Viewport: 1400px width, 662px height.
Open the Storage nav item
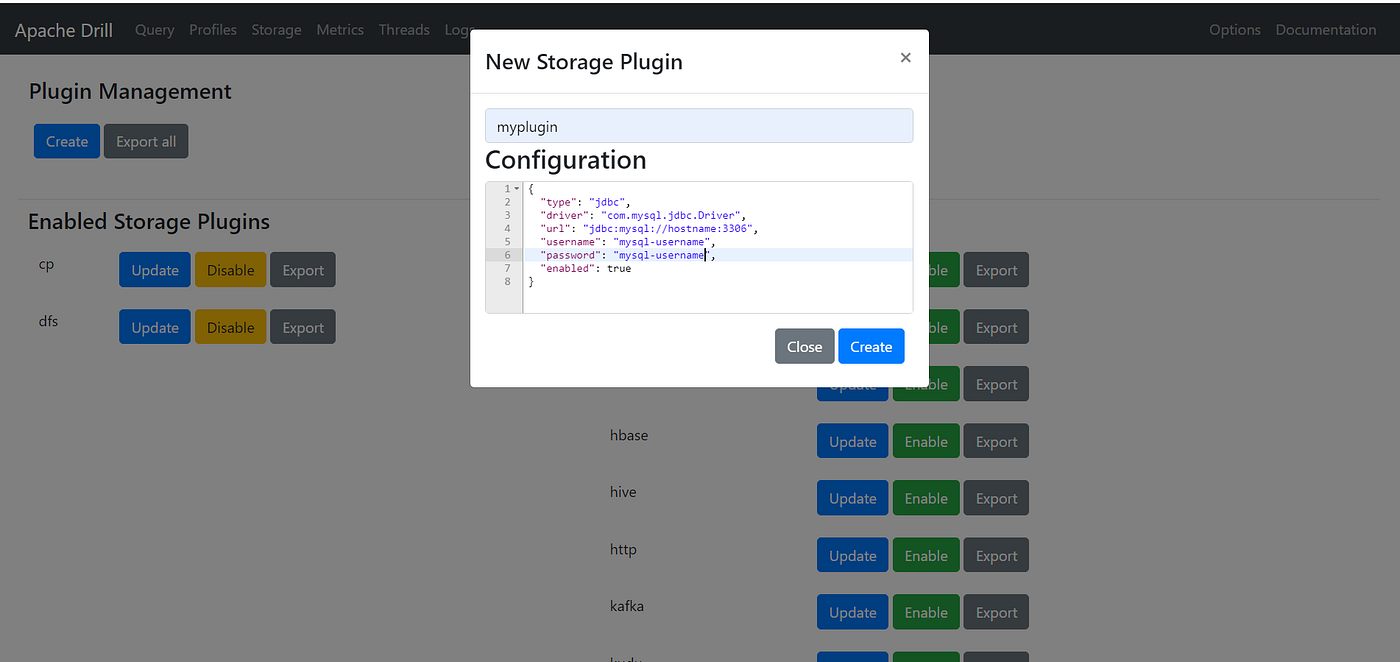pos(276,30)
